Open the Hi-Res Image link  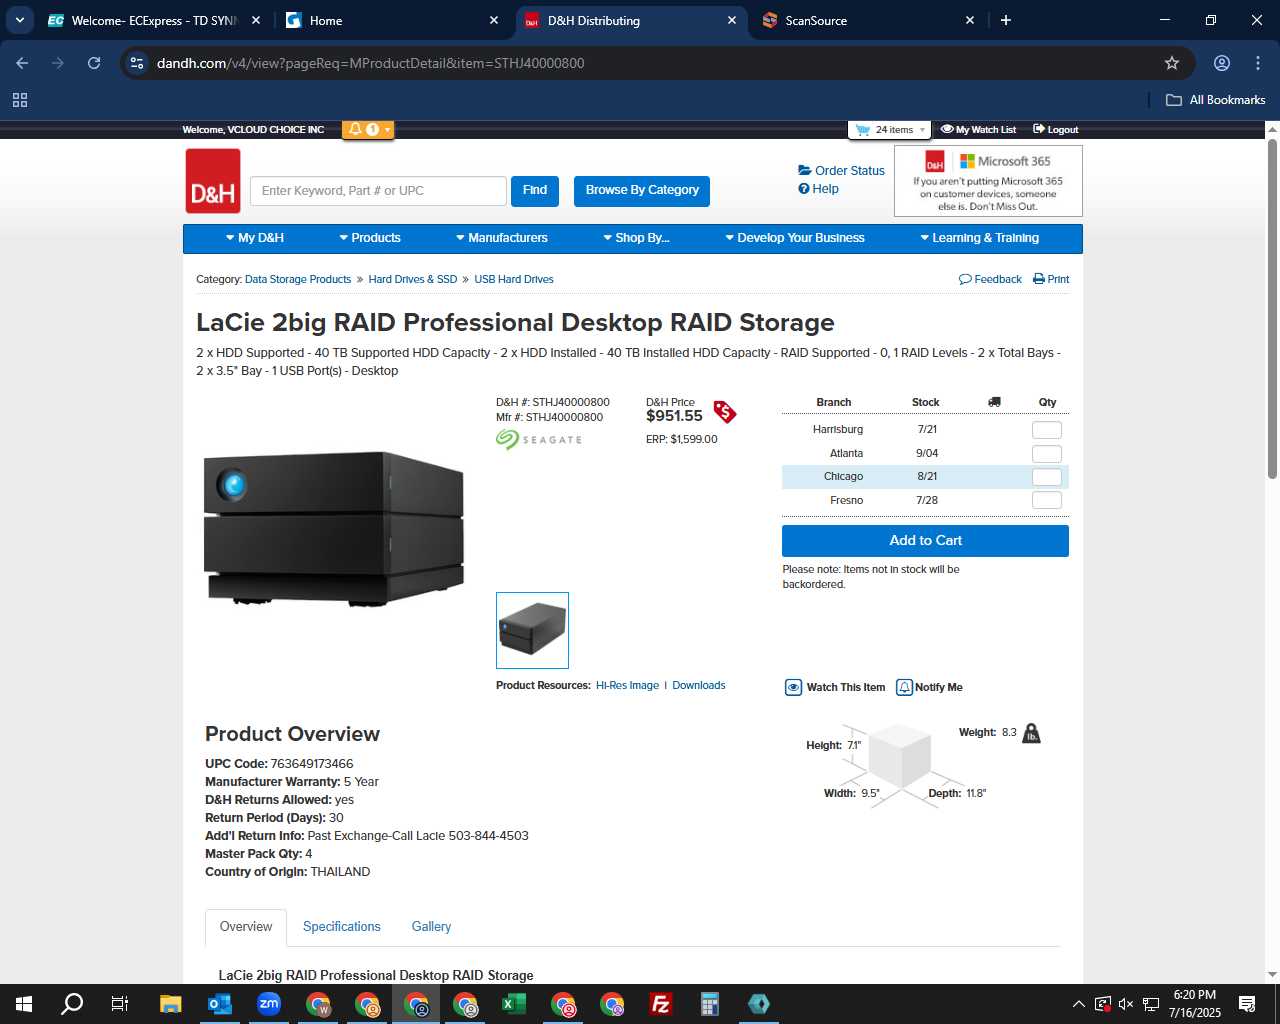coord(627,686)
